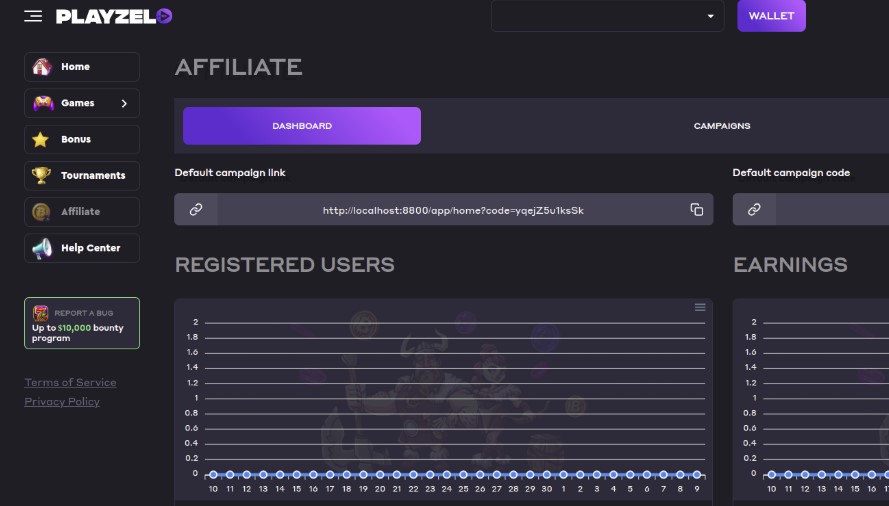Open the Wallet button
The image size is (889, 506).
click(771, 16)
